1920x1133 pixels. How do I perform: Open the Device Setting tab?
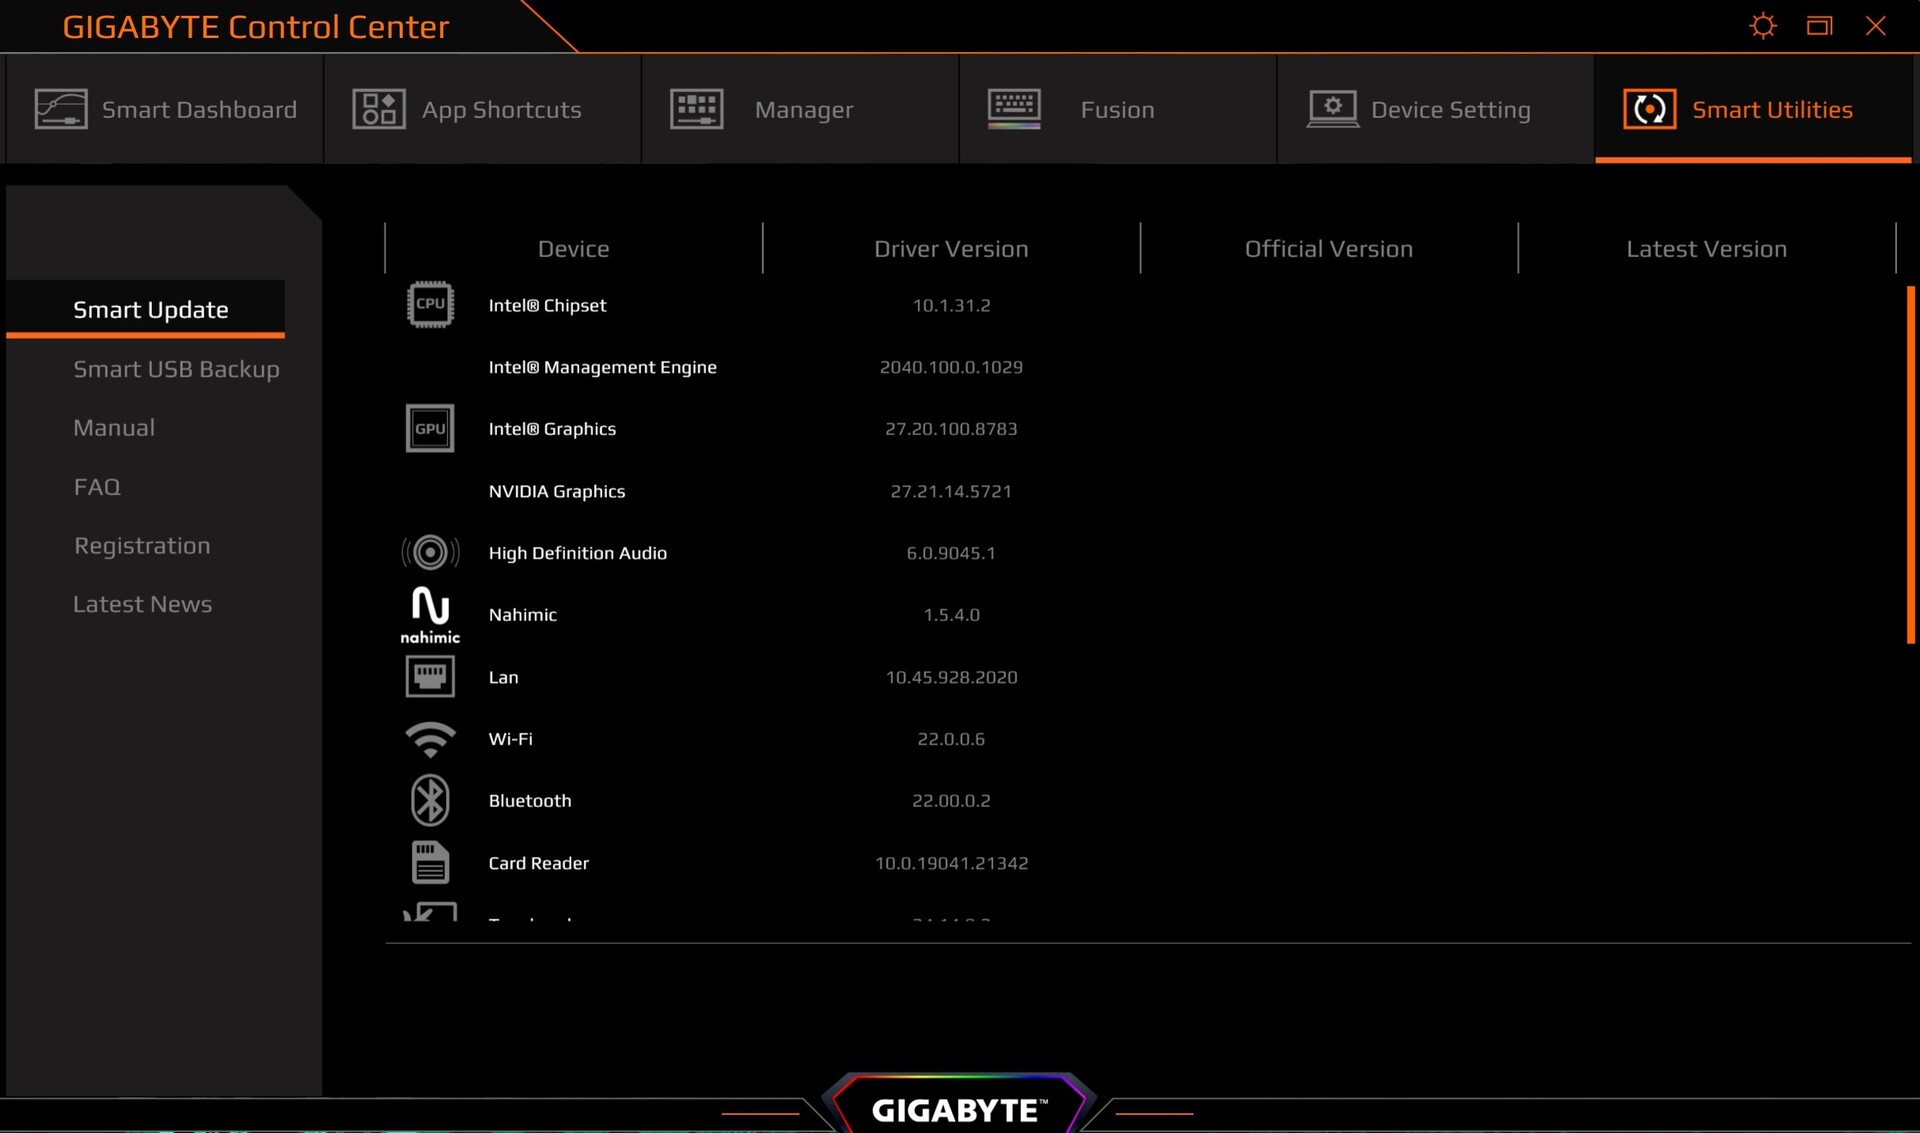click(x=1434, y=109)
